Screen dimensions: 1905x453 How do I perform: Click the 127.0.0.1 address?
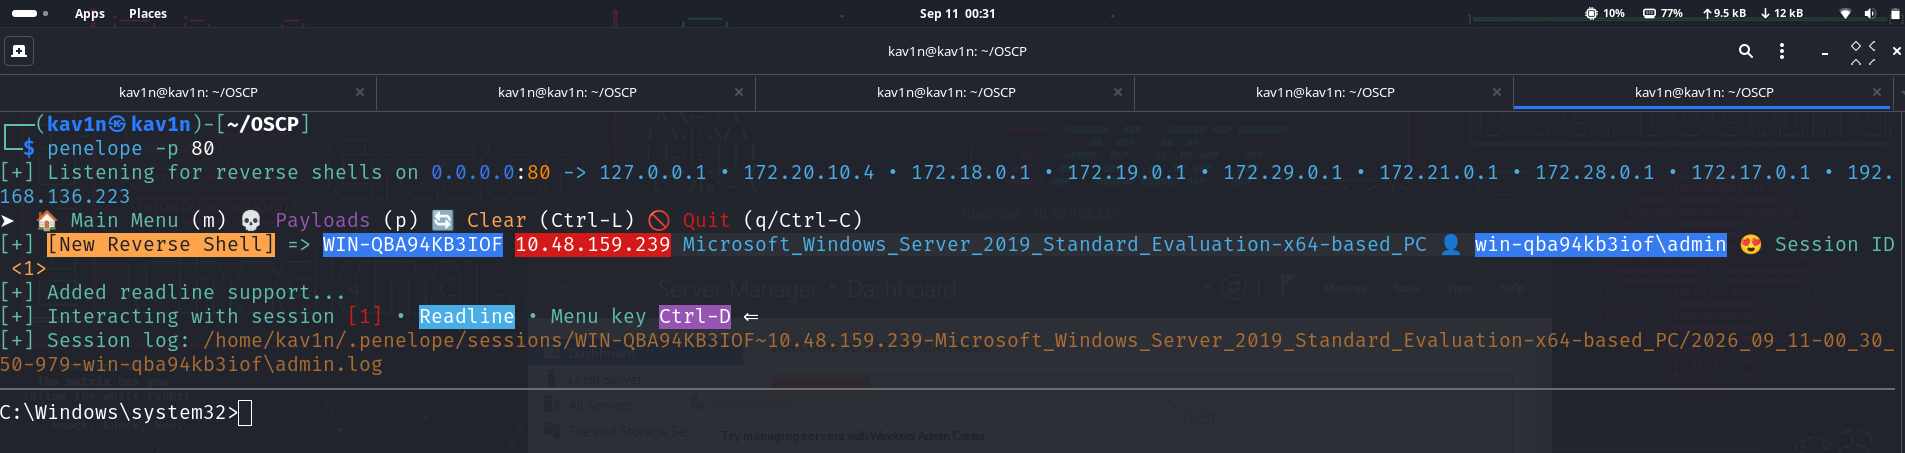[652, 172]
